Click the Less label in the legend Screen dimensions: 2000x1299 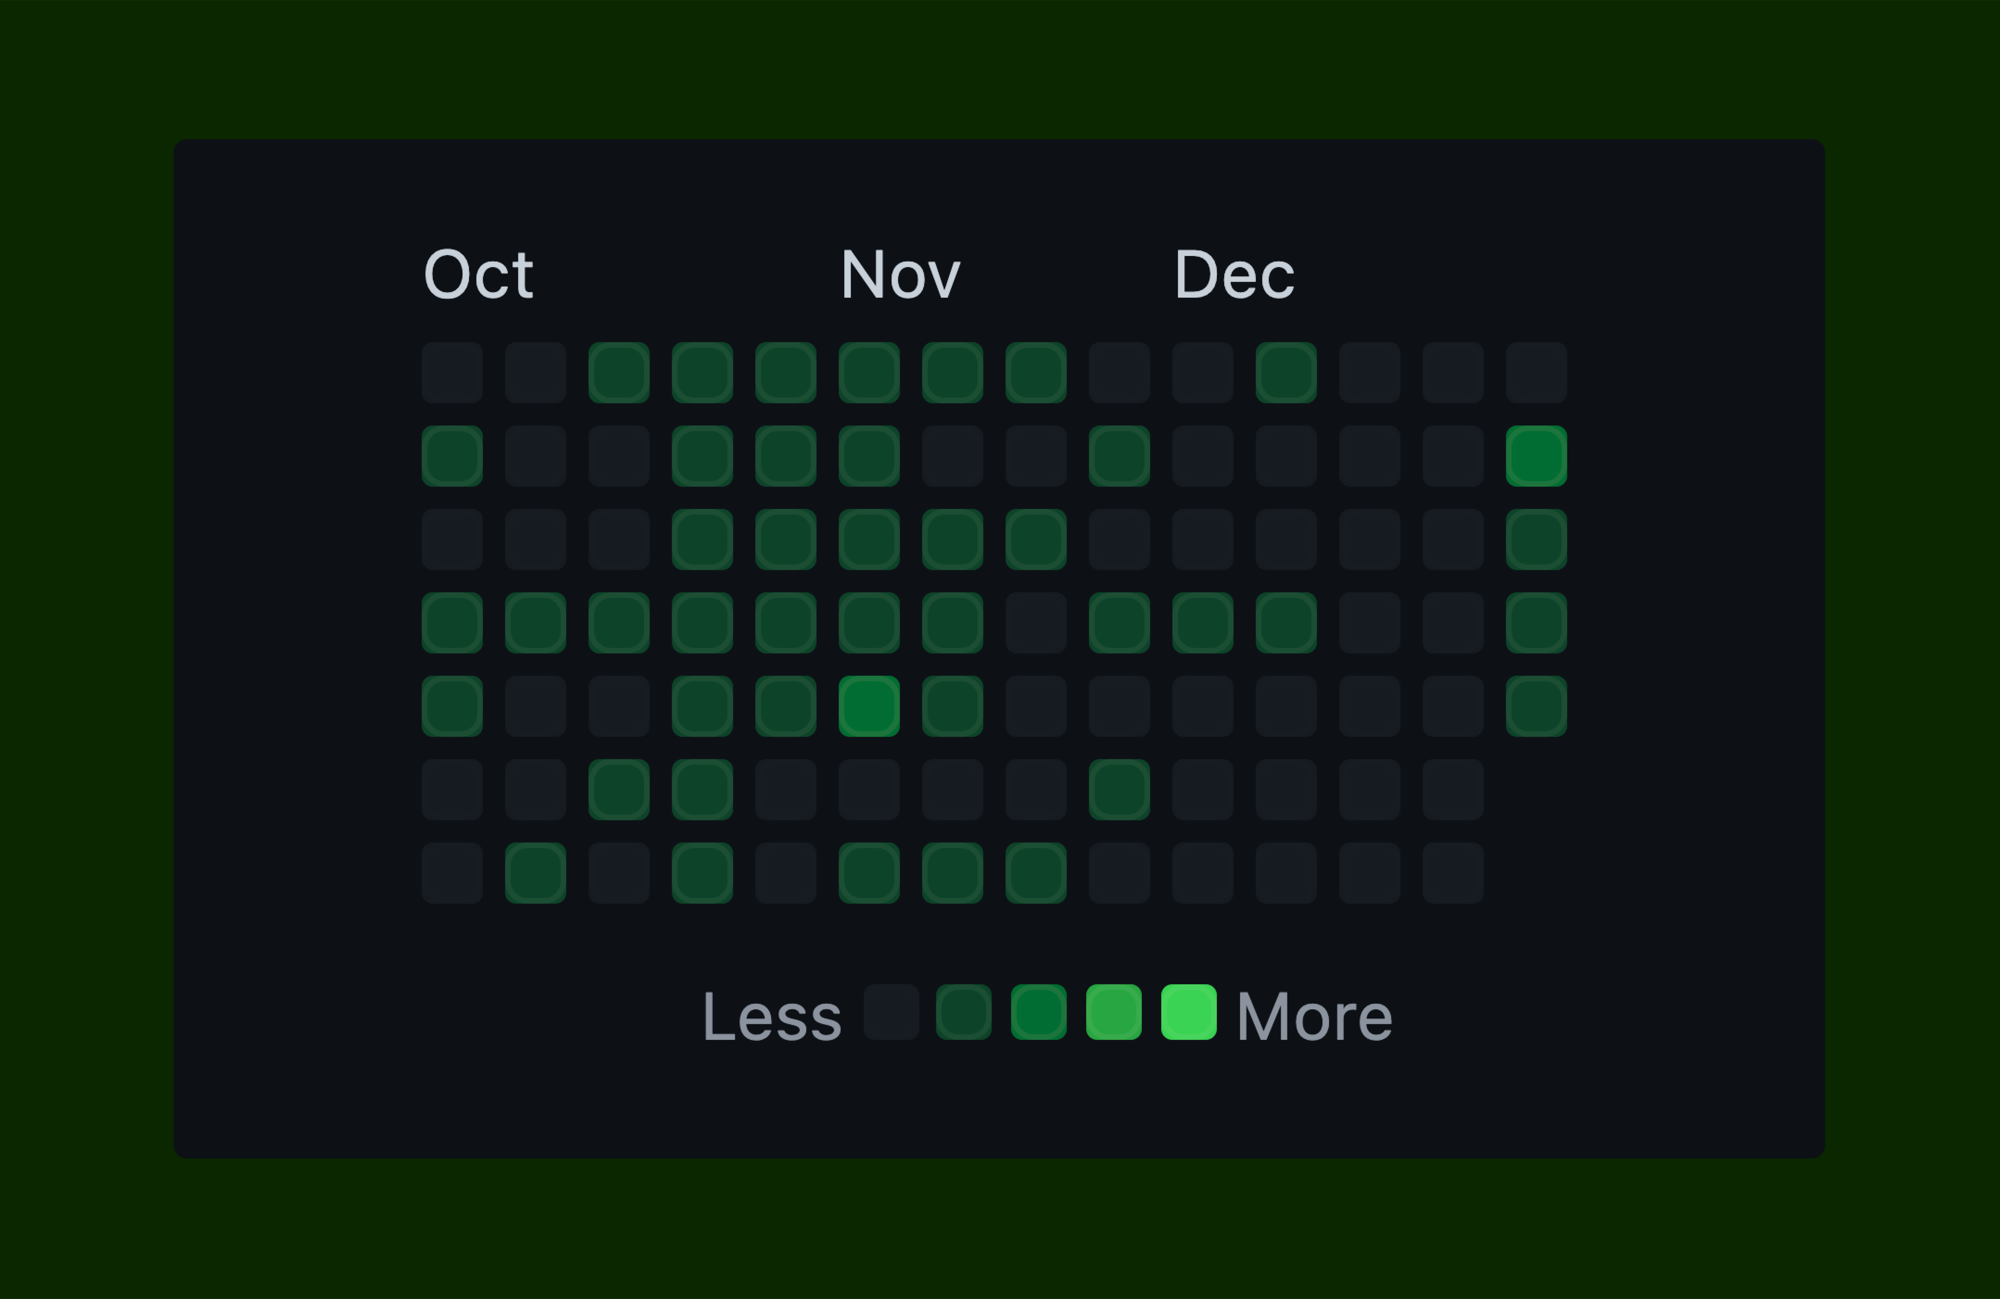pos(773,1016)
